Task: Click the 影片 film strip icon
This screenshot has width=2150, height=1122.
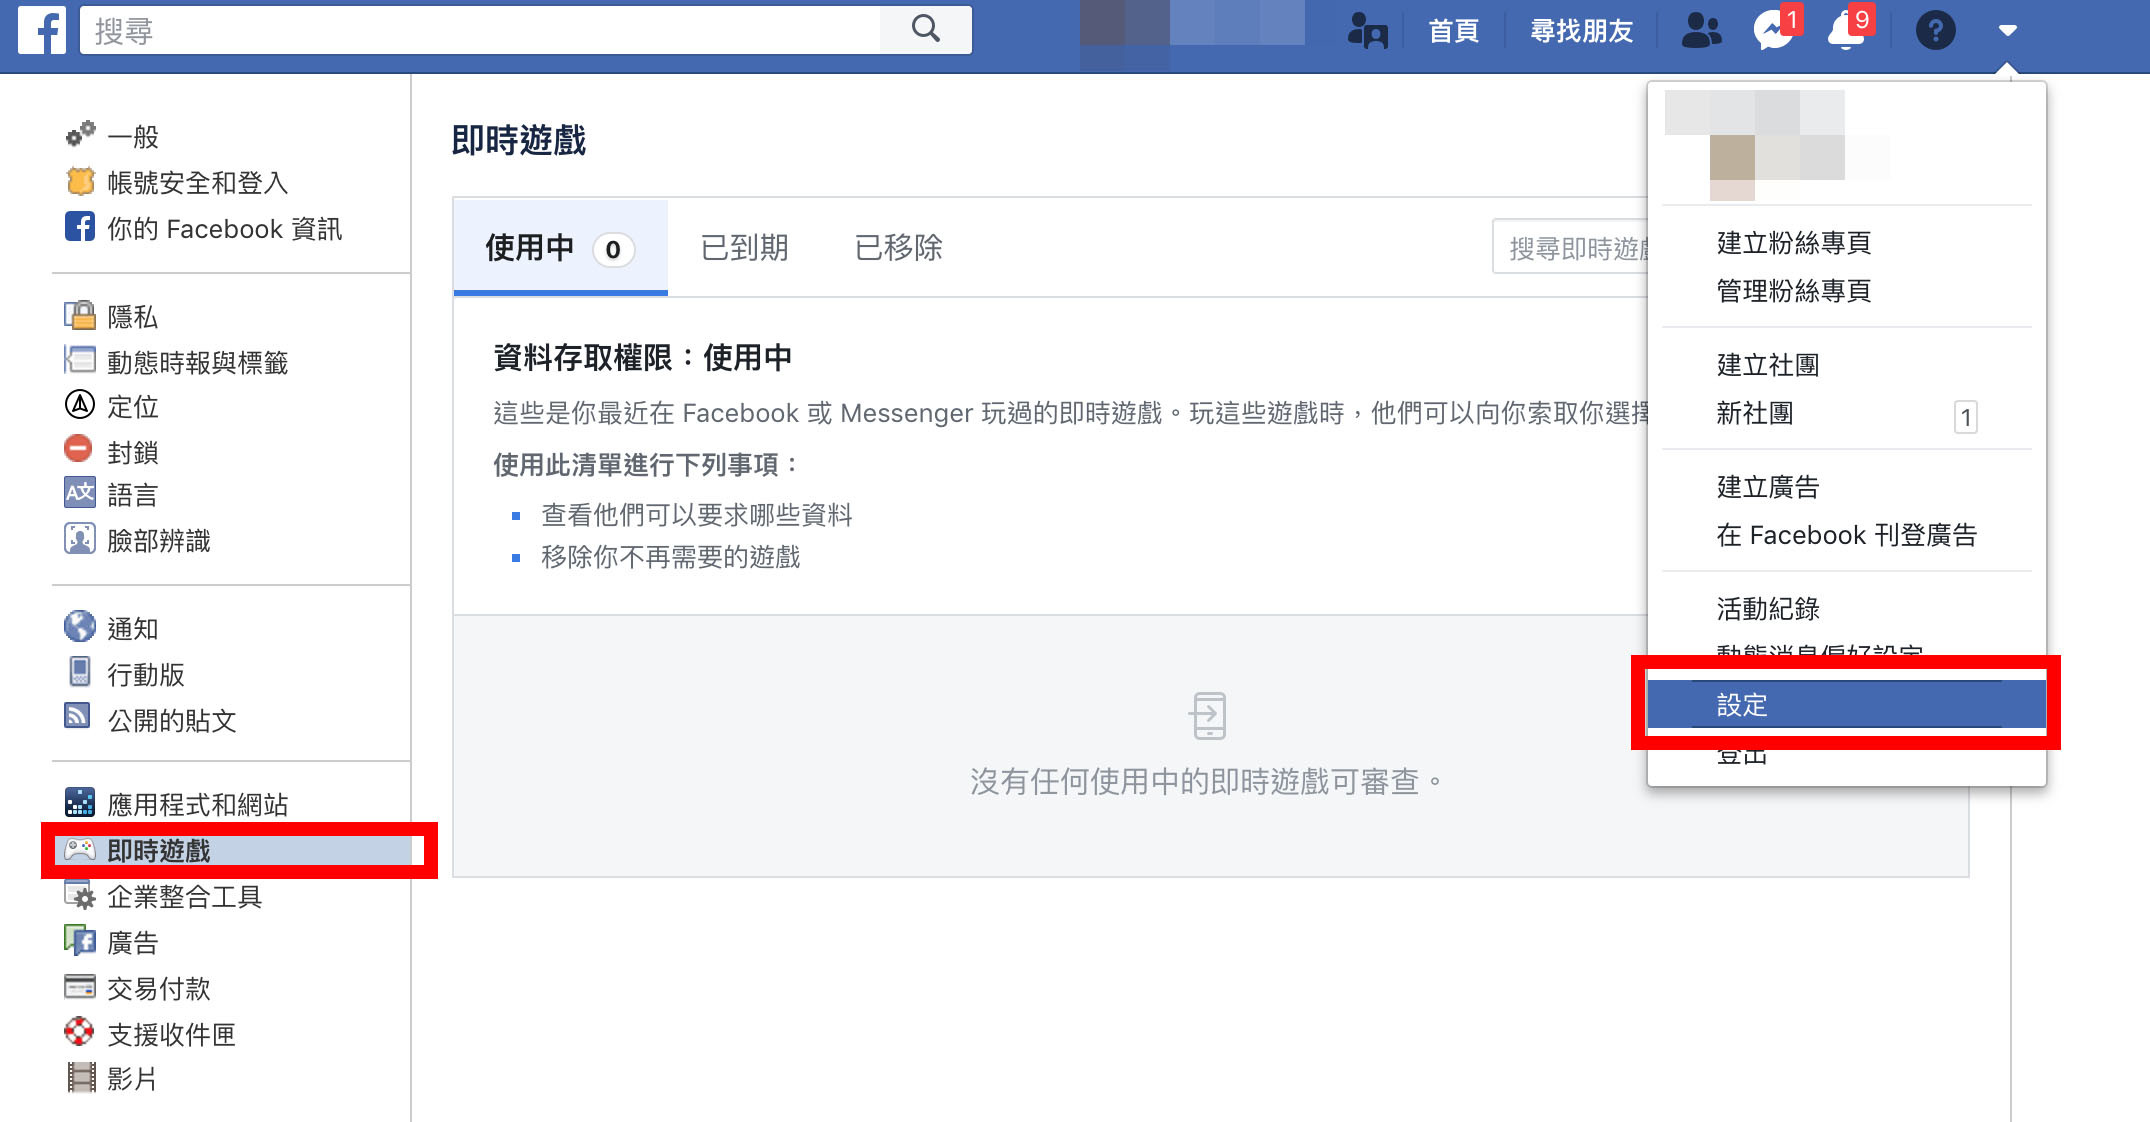Action: 80,1077
